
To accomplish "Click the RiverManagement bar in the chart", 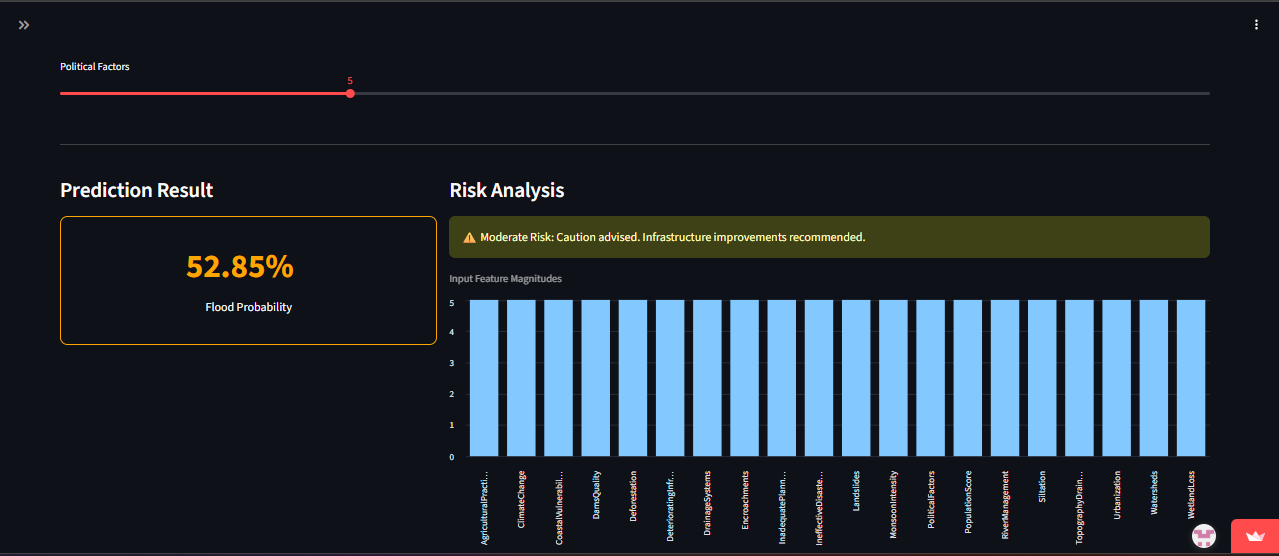I will click(x=1005, y=378).
